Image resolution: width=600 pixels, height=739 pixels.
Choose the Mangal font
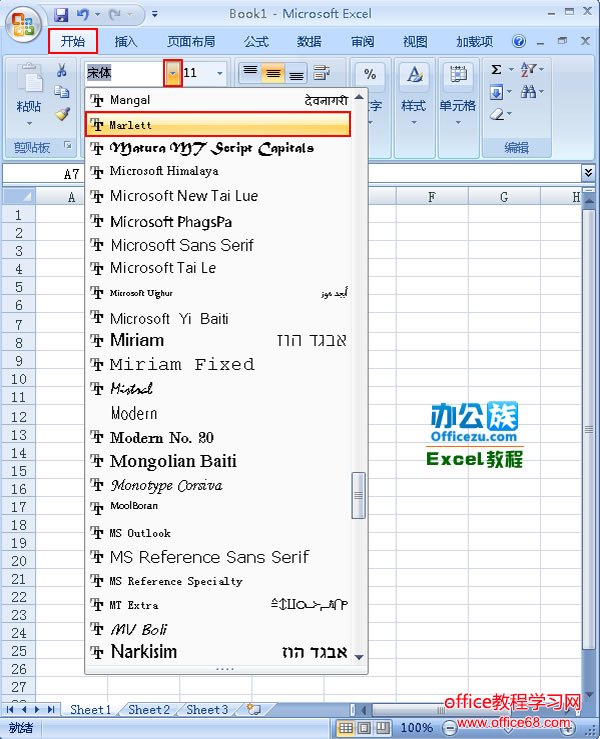[218, 100]
